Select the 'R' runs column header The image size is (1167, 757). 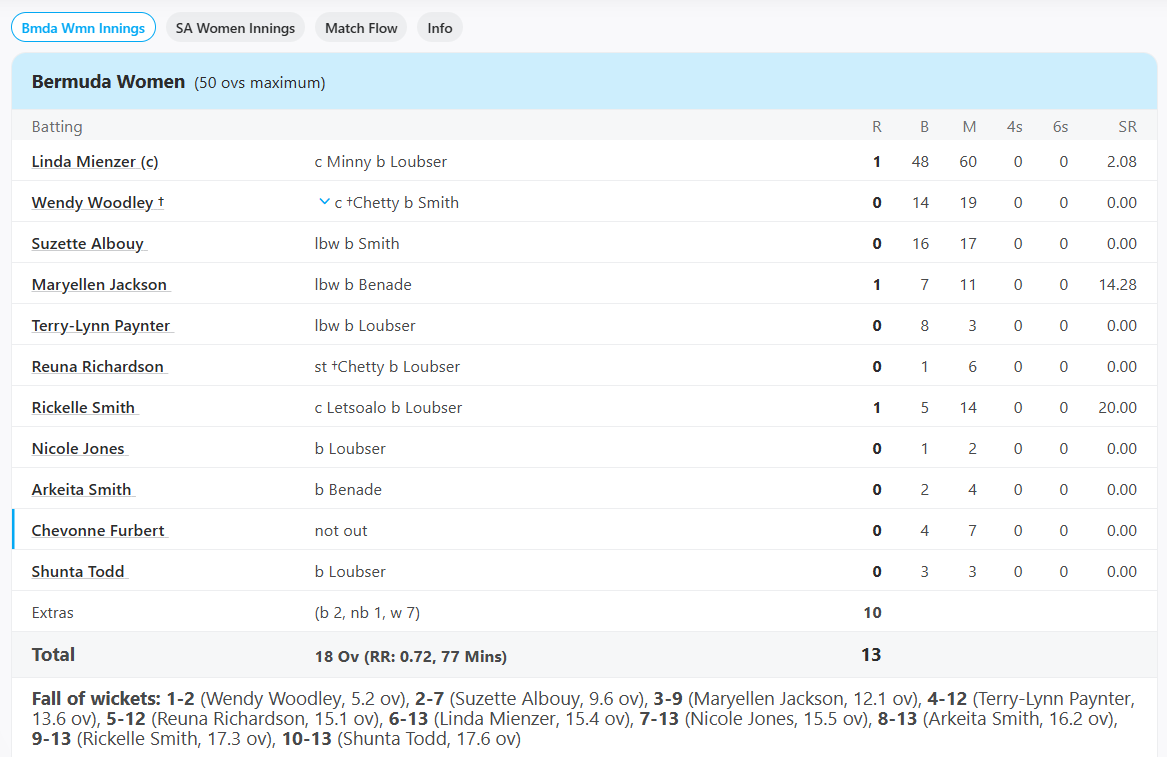tap(877, 127)
